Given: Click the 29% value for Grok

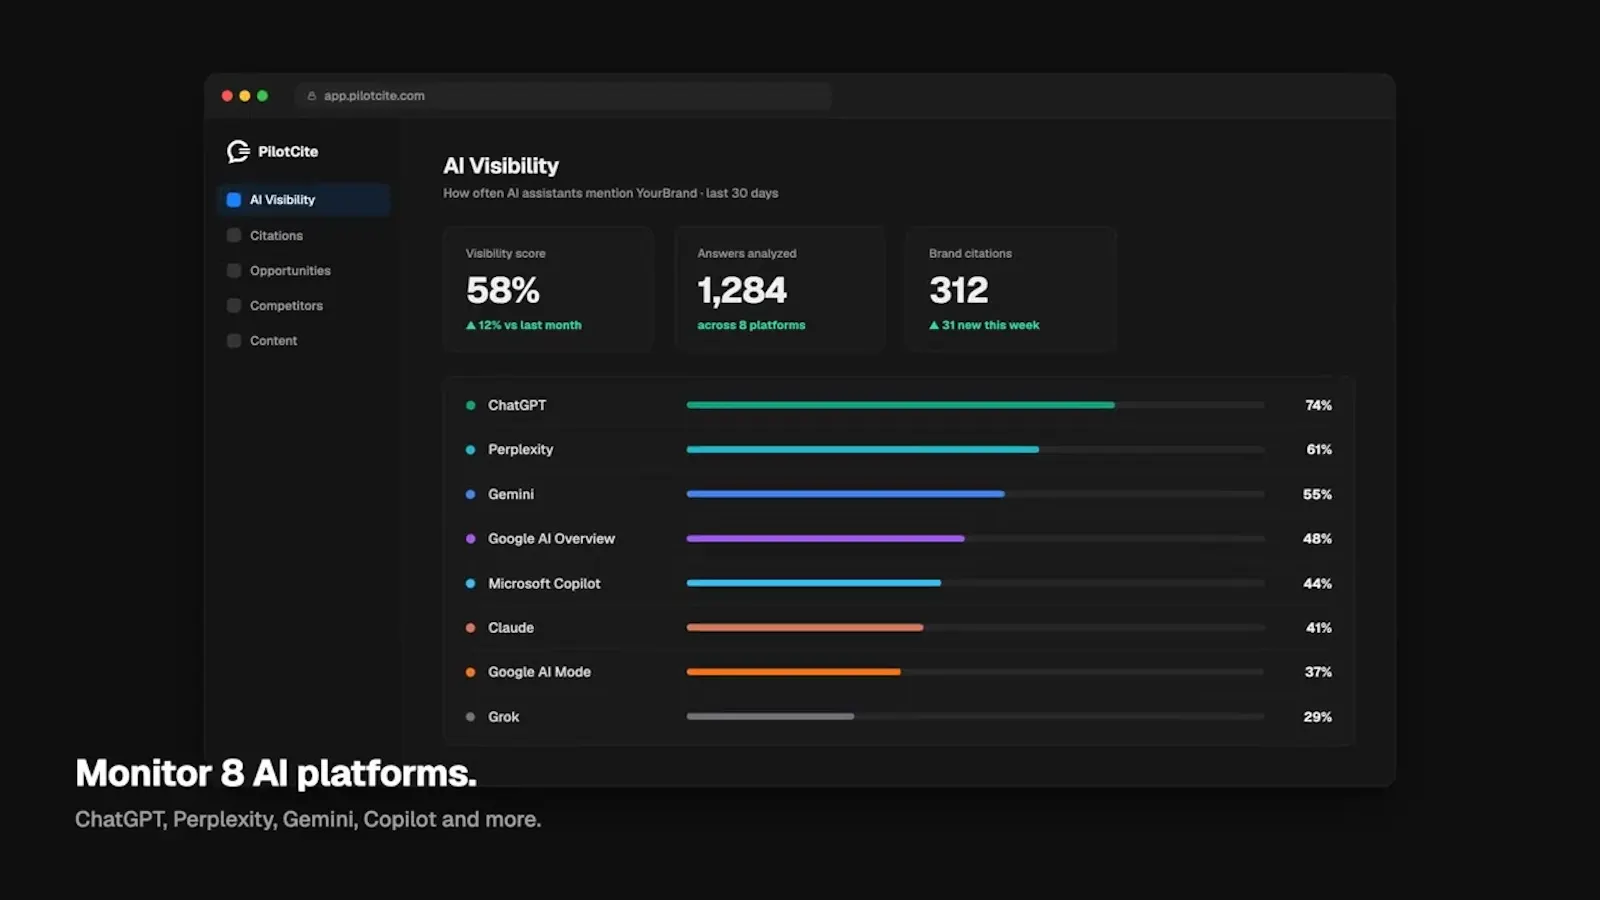Looking at the screenshot, I should 1317,717.
